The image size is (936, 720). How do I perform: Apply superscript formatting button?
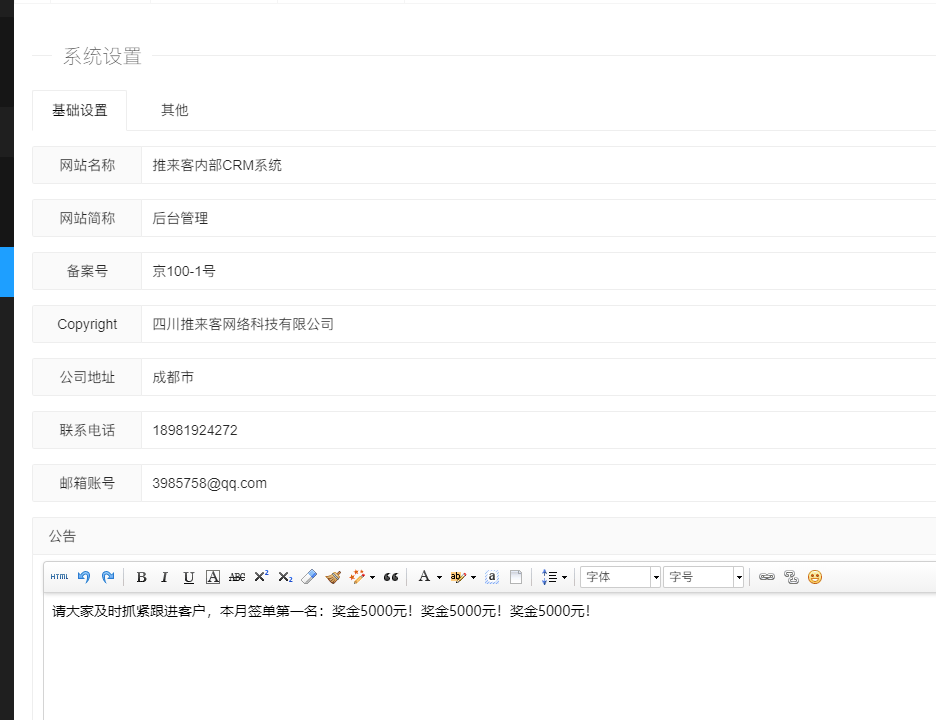(261, 577)
